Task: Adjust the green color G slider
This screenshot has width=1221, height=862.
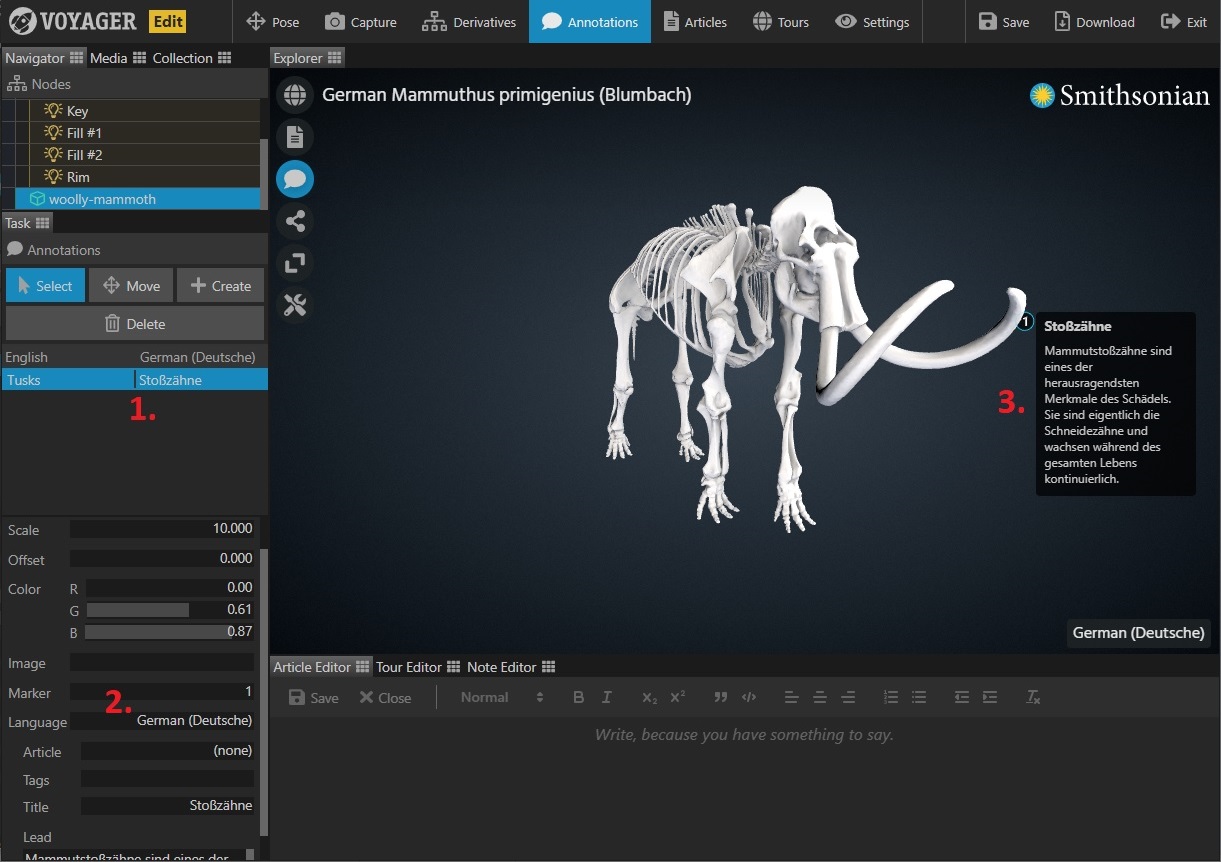Action: click(169, 609)
